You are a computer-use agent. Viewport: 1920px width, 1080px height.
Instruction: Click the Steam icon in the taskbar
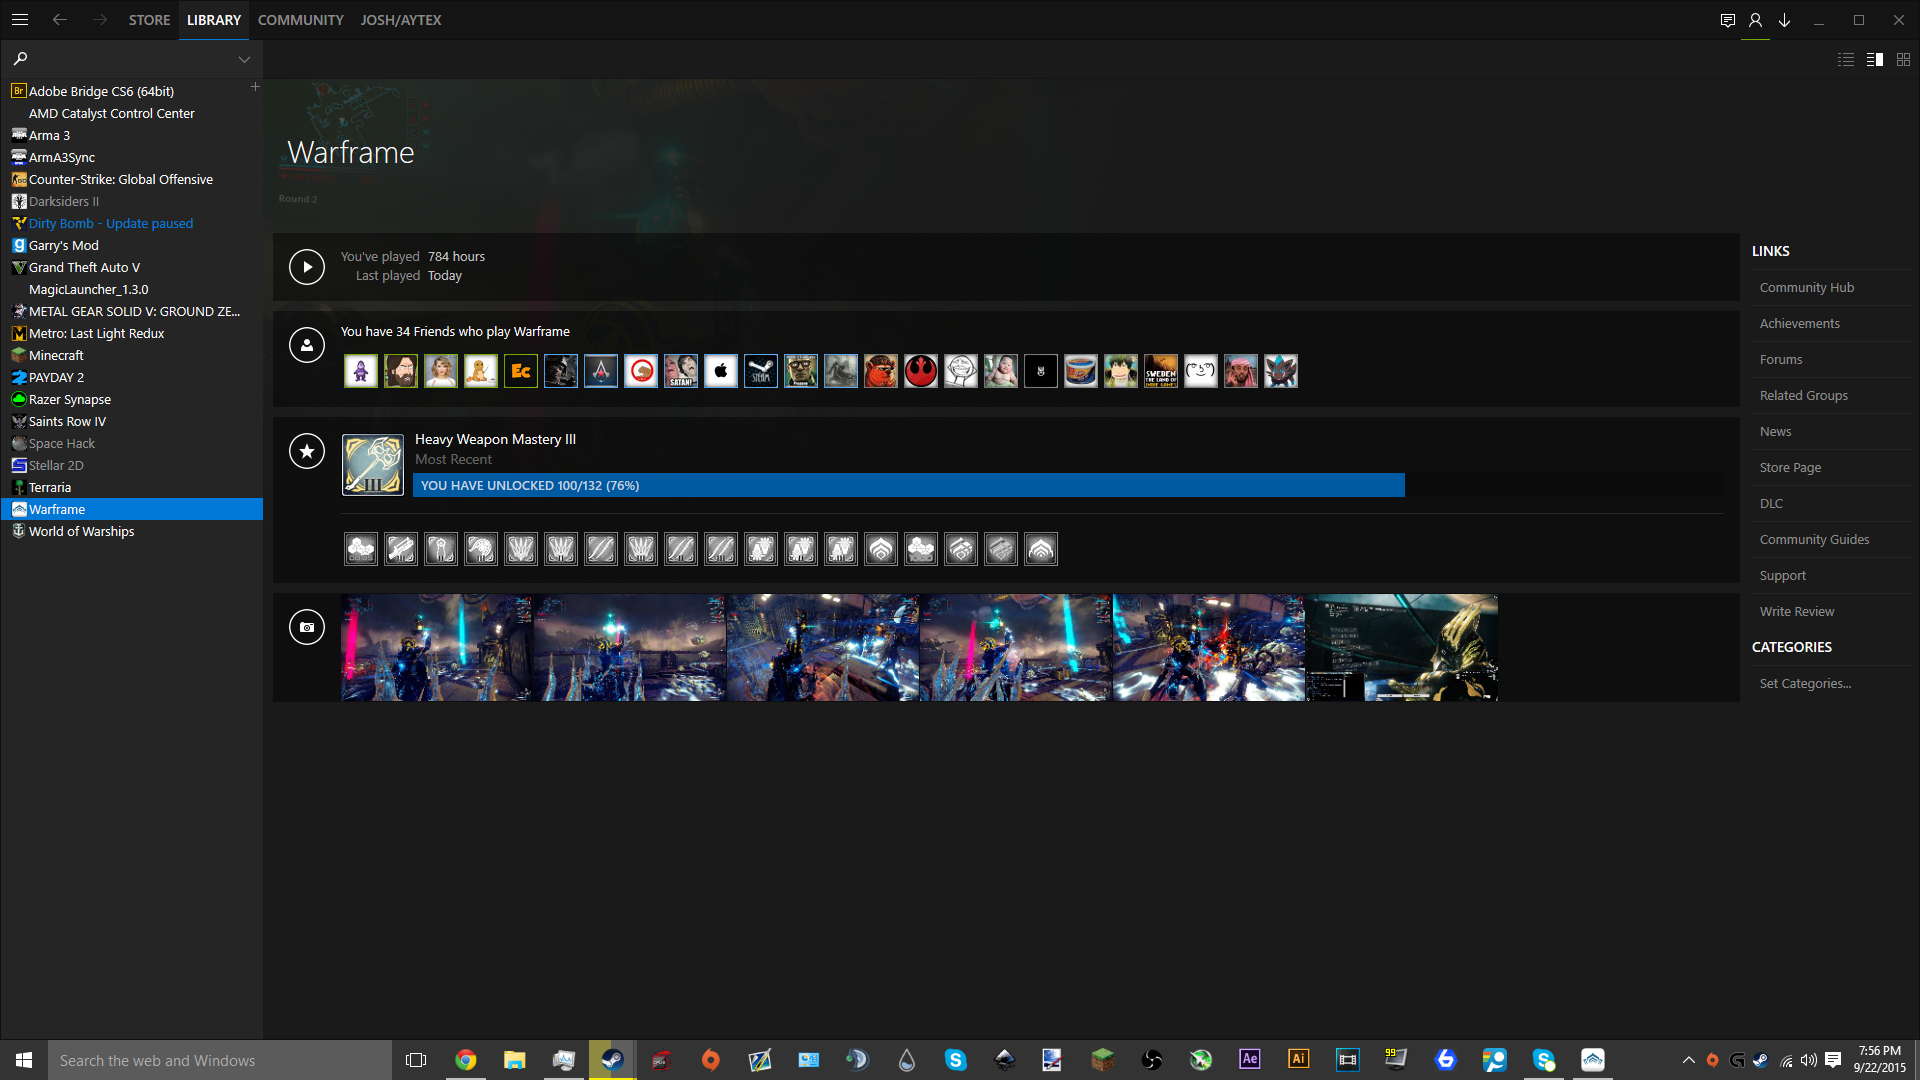[x=613, y=1060]
